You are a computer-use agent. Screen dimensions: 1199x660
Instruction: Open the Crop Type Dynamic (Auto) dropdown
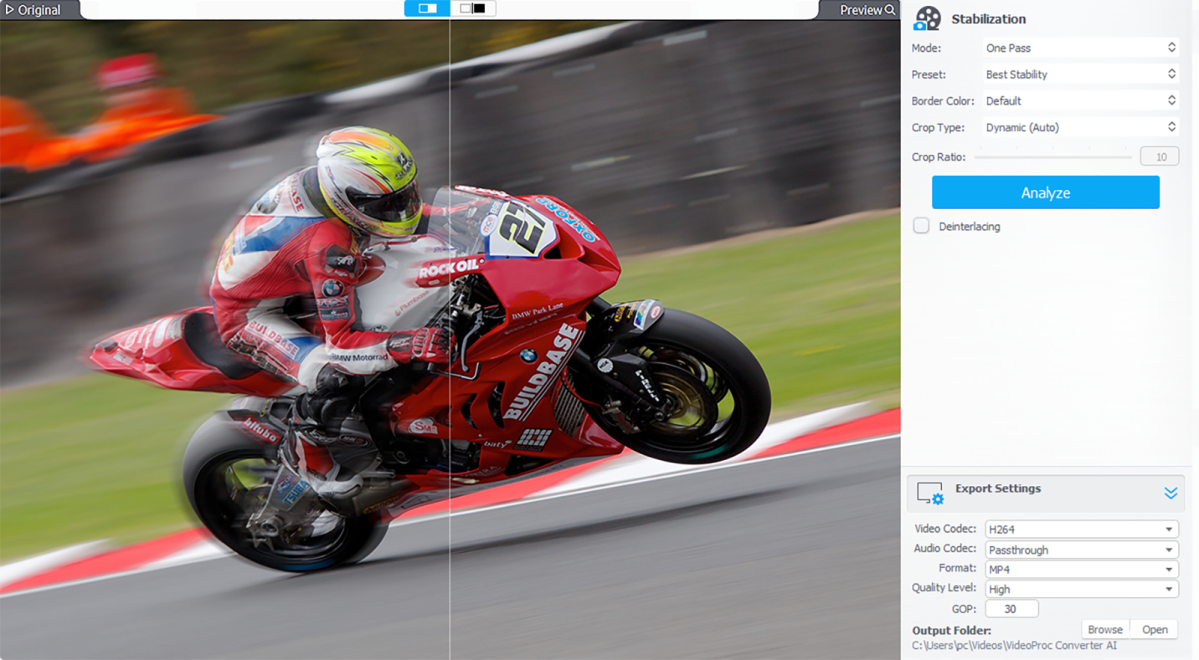coord(1080,127)
